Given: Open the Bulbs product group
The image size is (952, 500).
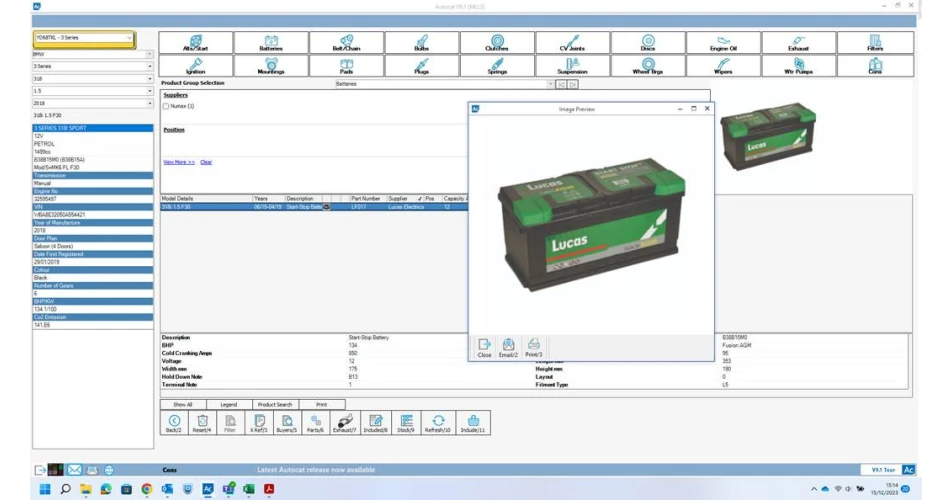Looking at the screenshot, I should 421,43.
